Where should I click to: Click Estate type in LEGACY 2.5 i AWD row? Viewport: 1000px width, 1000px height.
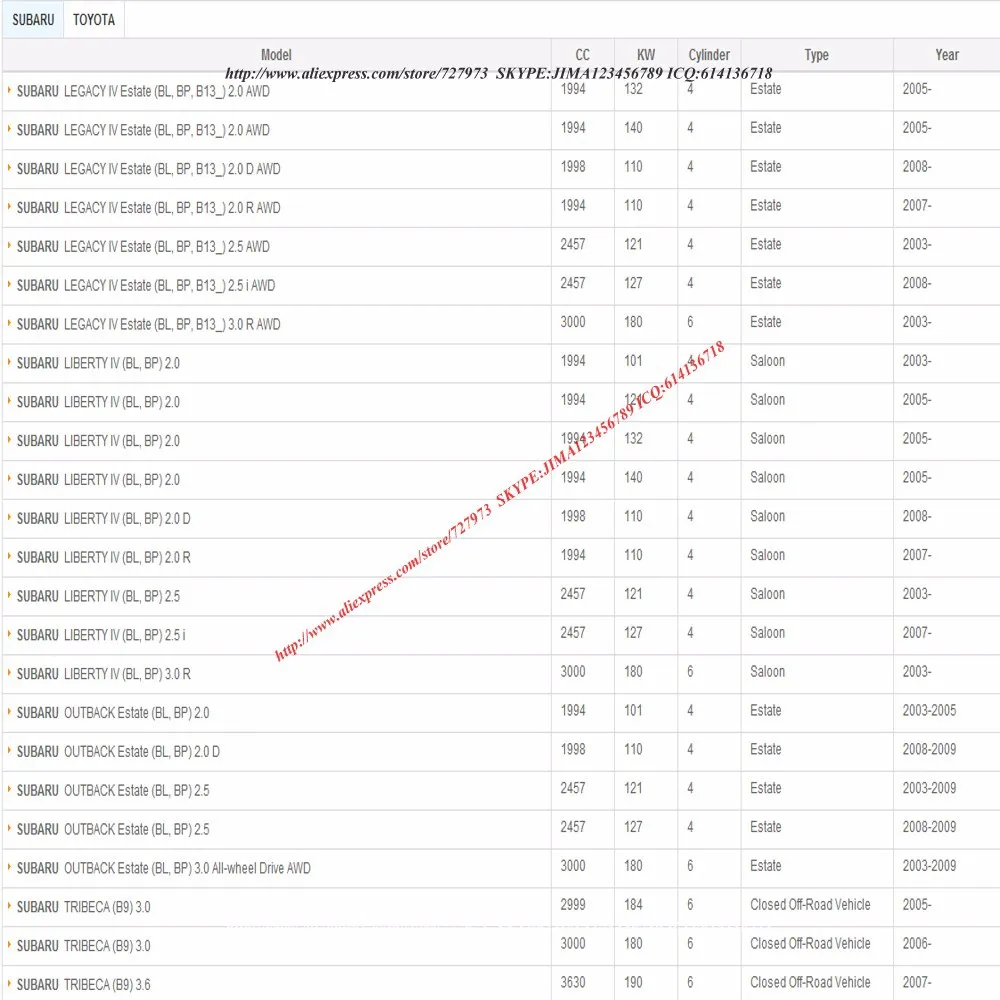click(765, 283)
